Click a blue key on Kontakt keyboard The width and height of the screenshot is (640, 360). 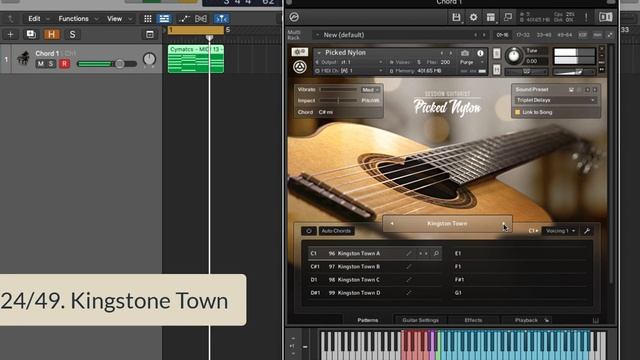pyautogui.click(x=514, y=345)
